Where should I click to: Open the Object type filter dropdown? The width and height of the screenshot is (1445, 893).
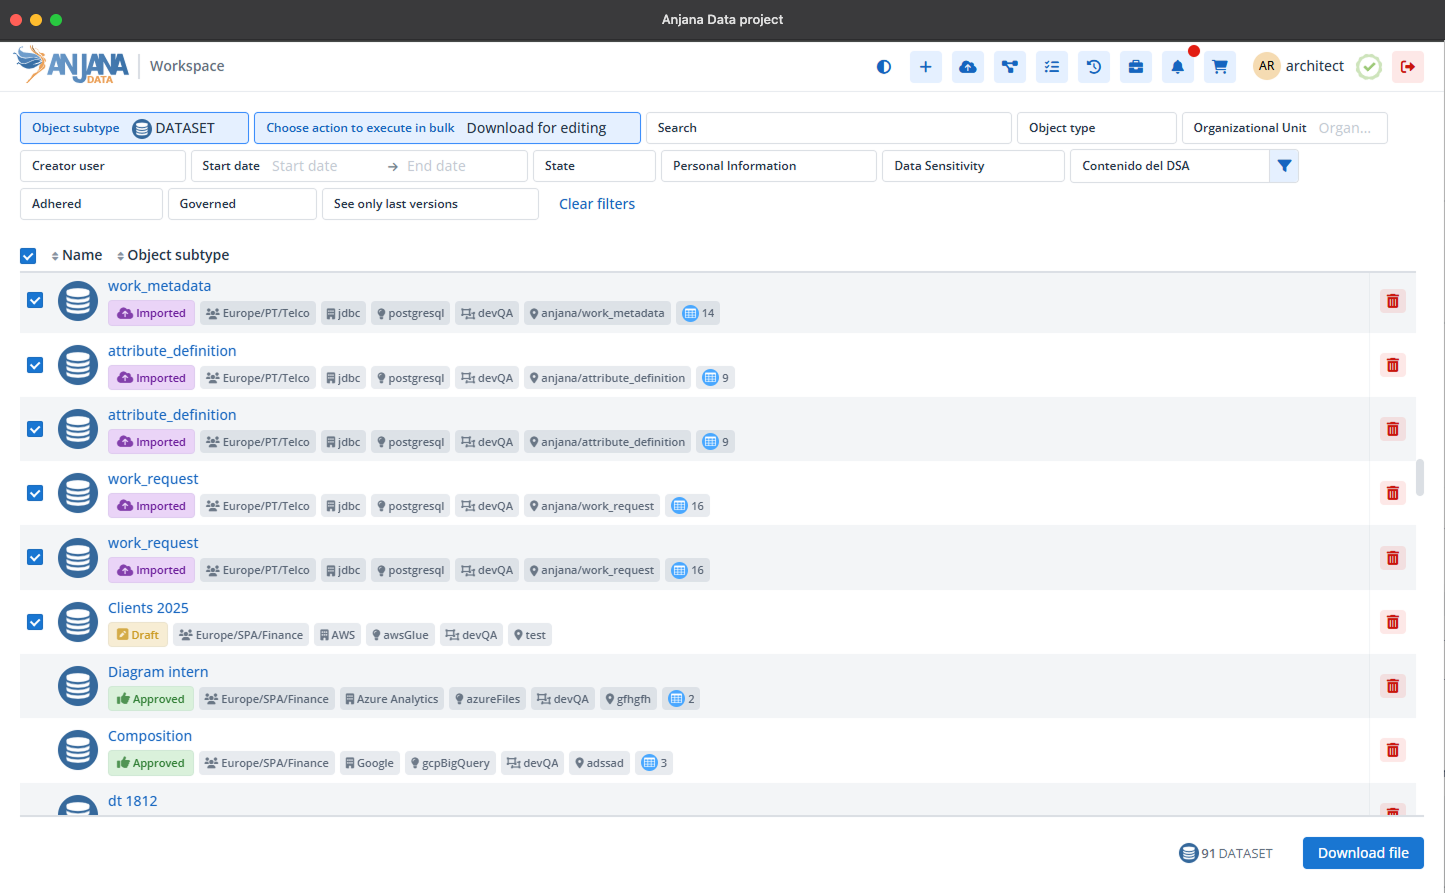(1096, 128)
